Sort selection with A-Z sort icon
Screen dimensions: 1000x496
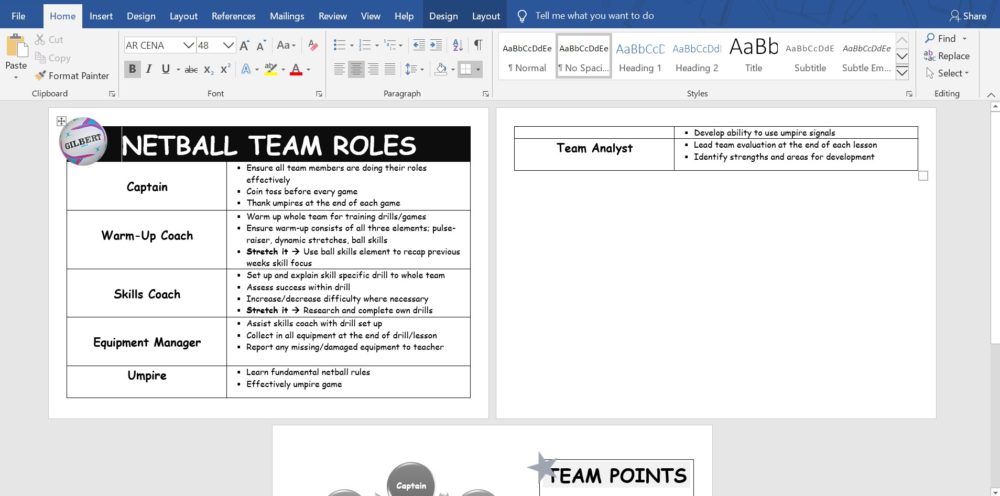tap(457, 45)
